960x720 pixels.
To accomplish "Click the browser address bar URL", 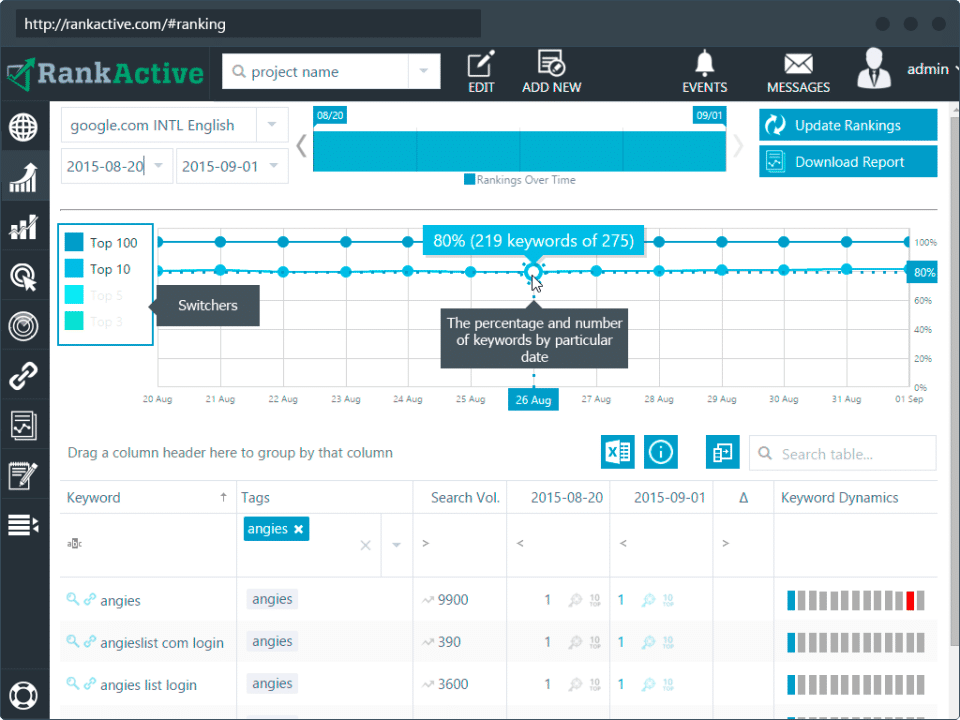I will tap(125, 24).
